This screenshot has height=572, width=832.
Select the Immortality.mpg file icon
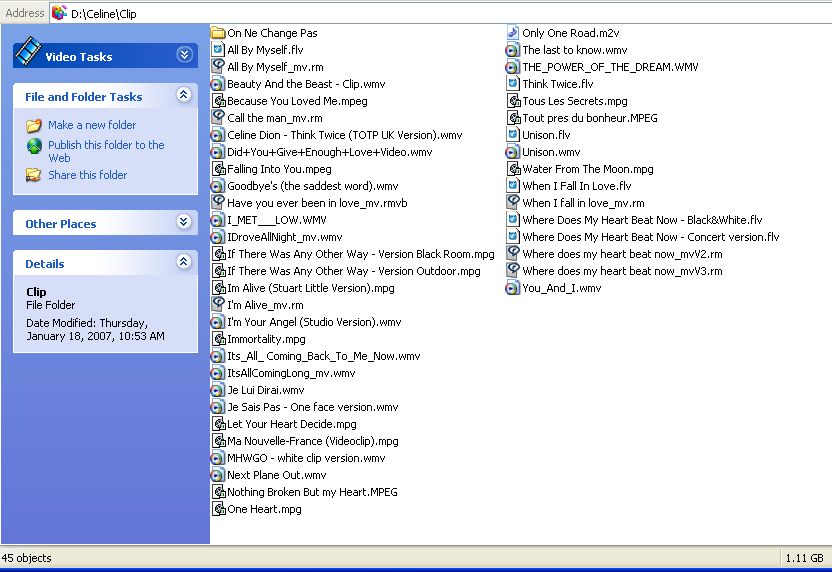point(218,339)
